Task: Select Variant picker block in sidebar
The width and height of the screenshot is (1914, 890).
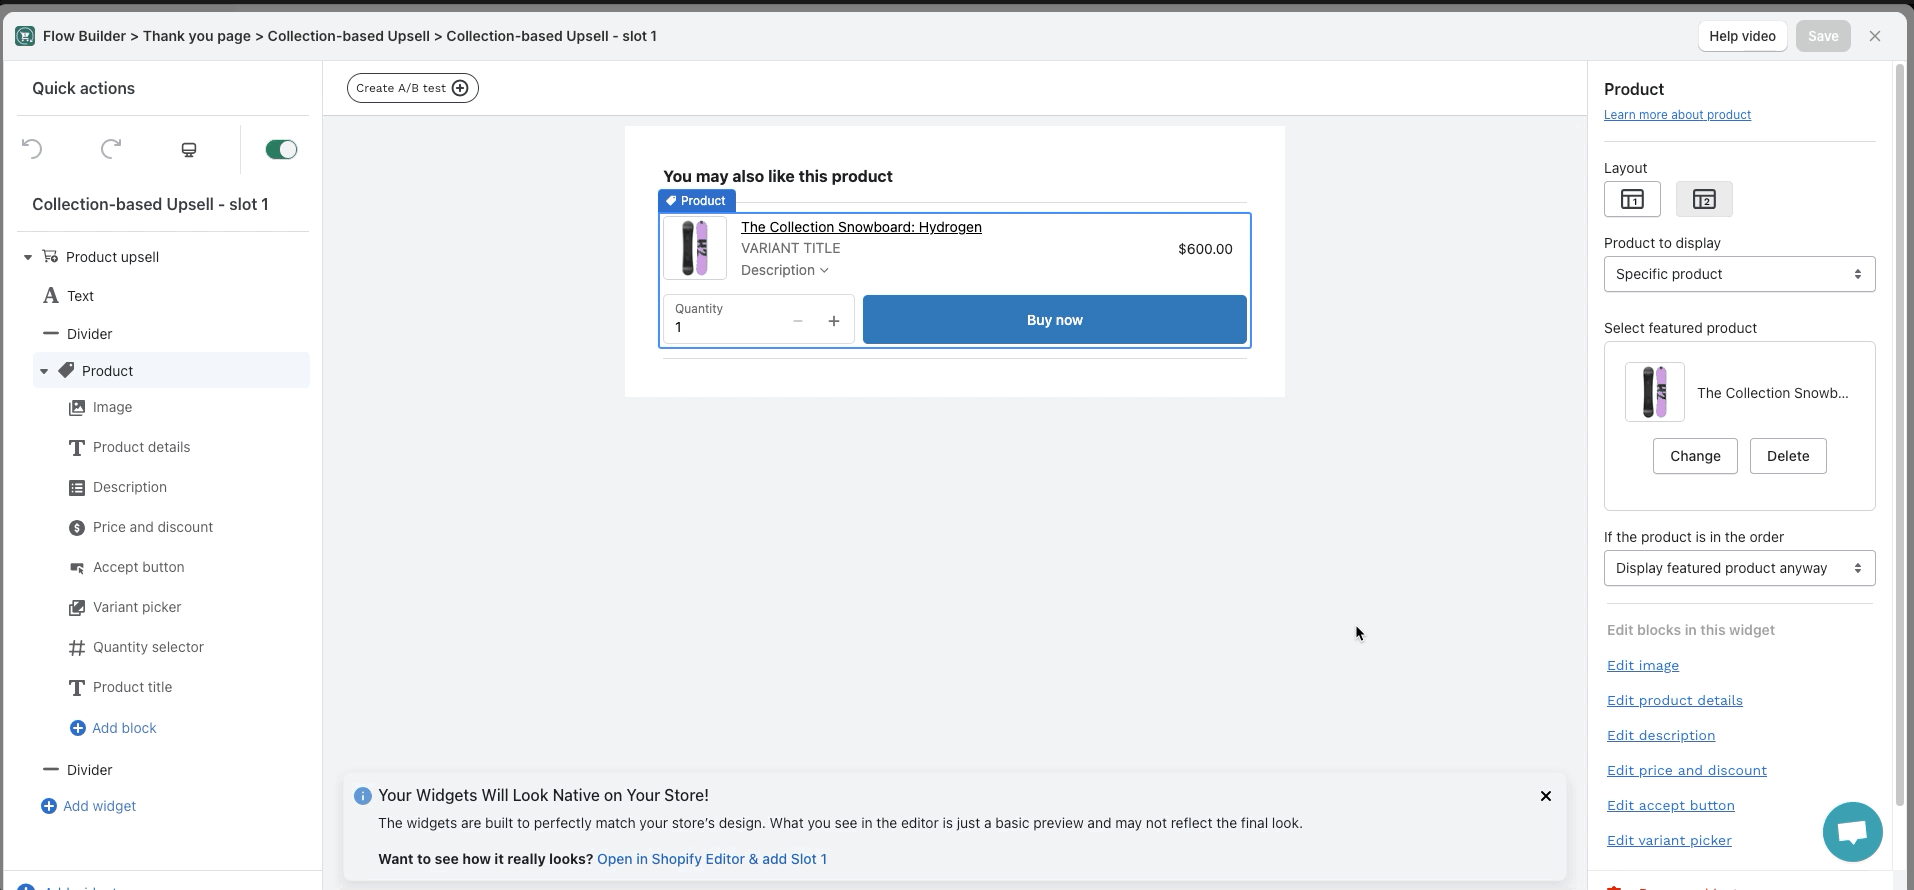Action: tap(137, 607)
